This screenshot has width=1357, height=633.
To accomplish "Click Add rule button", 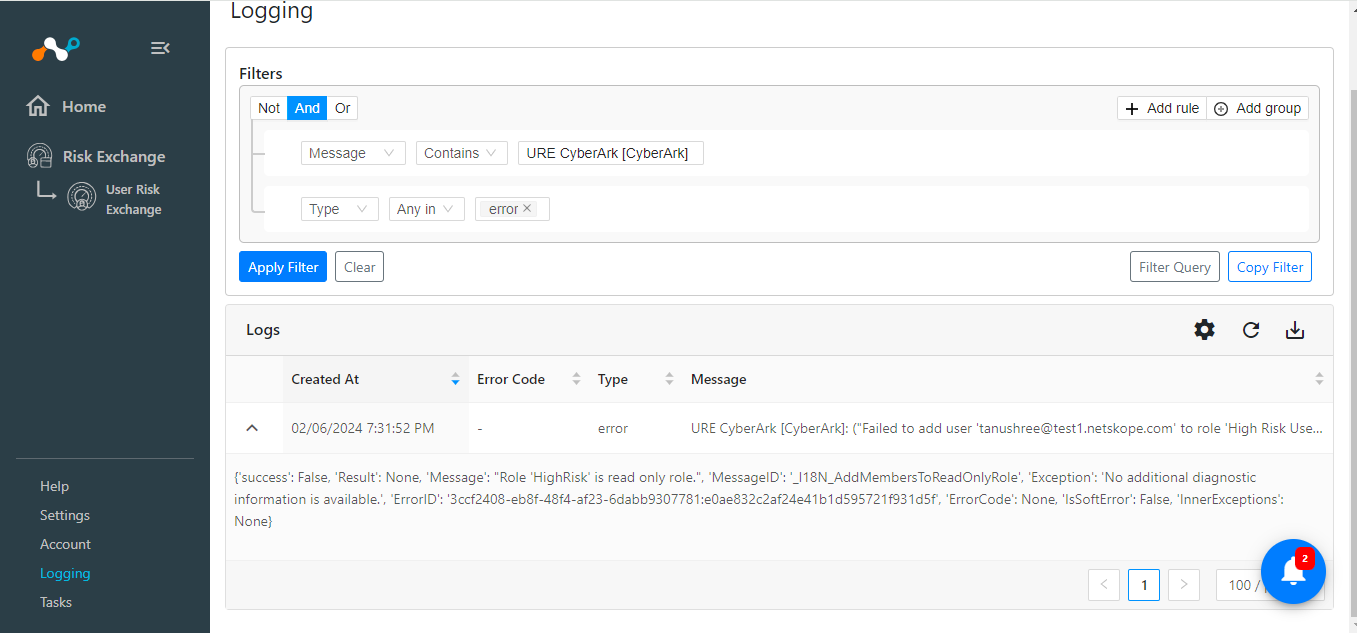I will point(1162,108).
